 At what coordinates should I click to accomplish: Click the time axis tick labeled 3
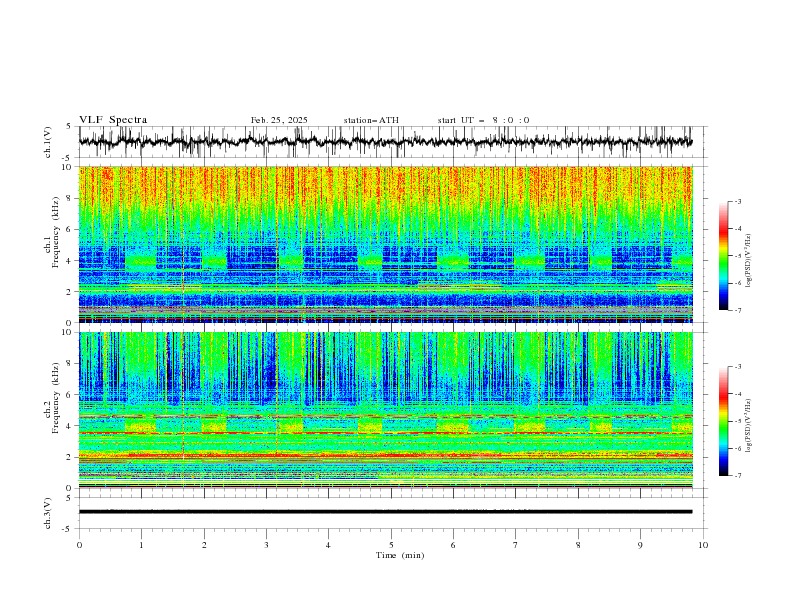pos(266,545)
